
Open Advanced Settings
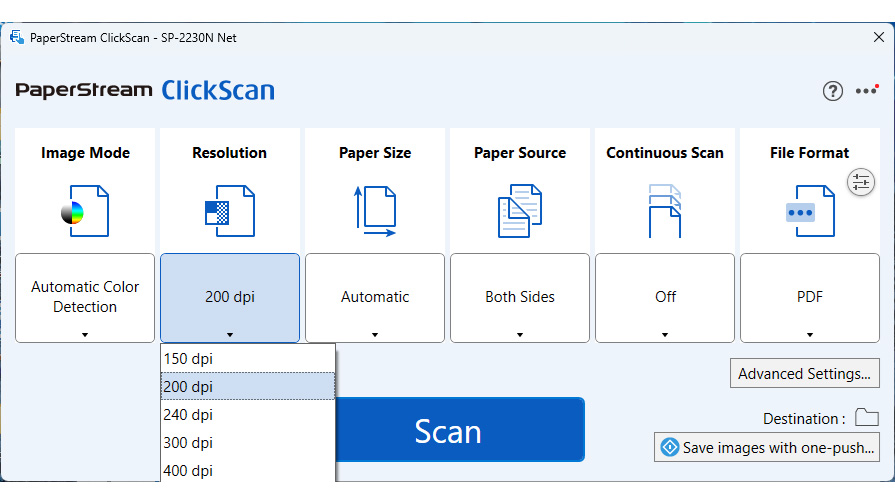[x=805, y=373]
